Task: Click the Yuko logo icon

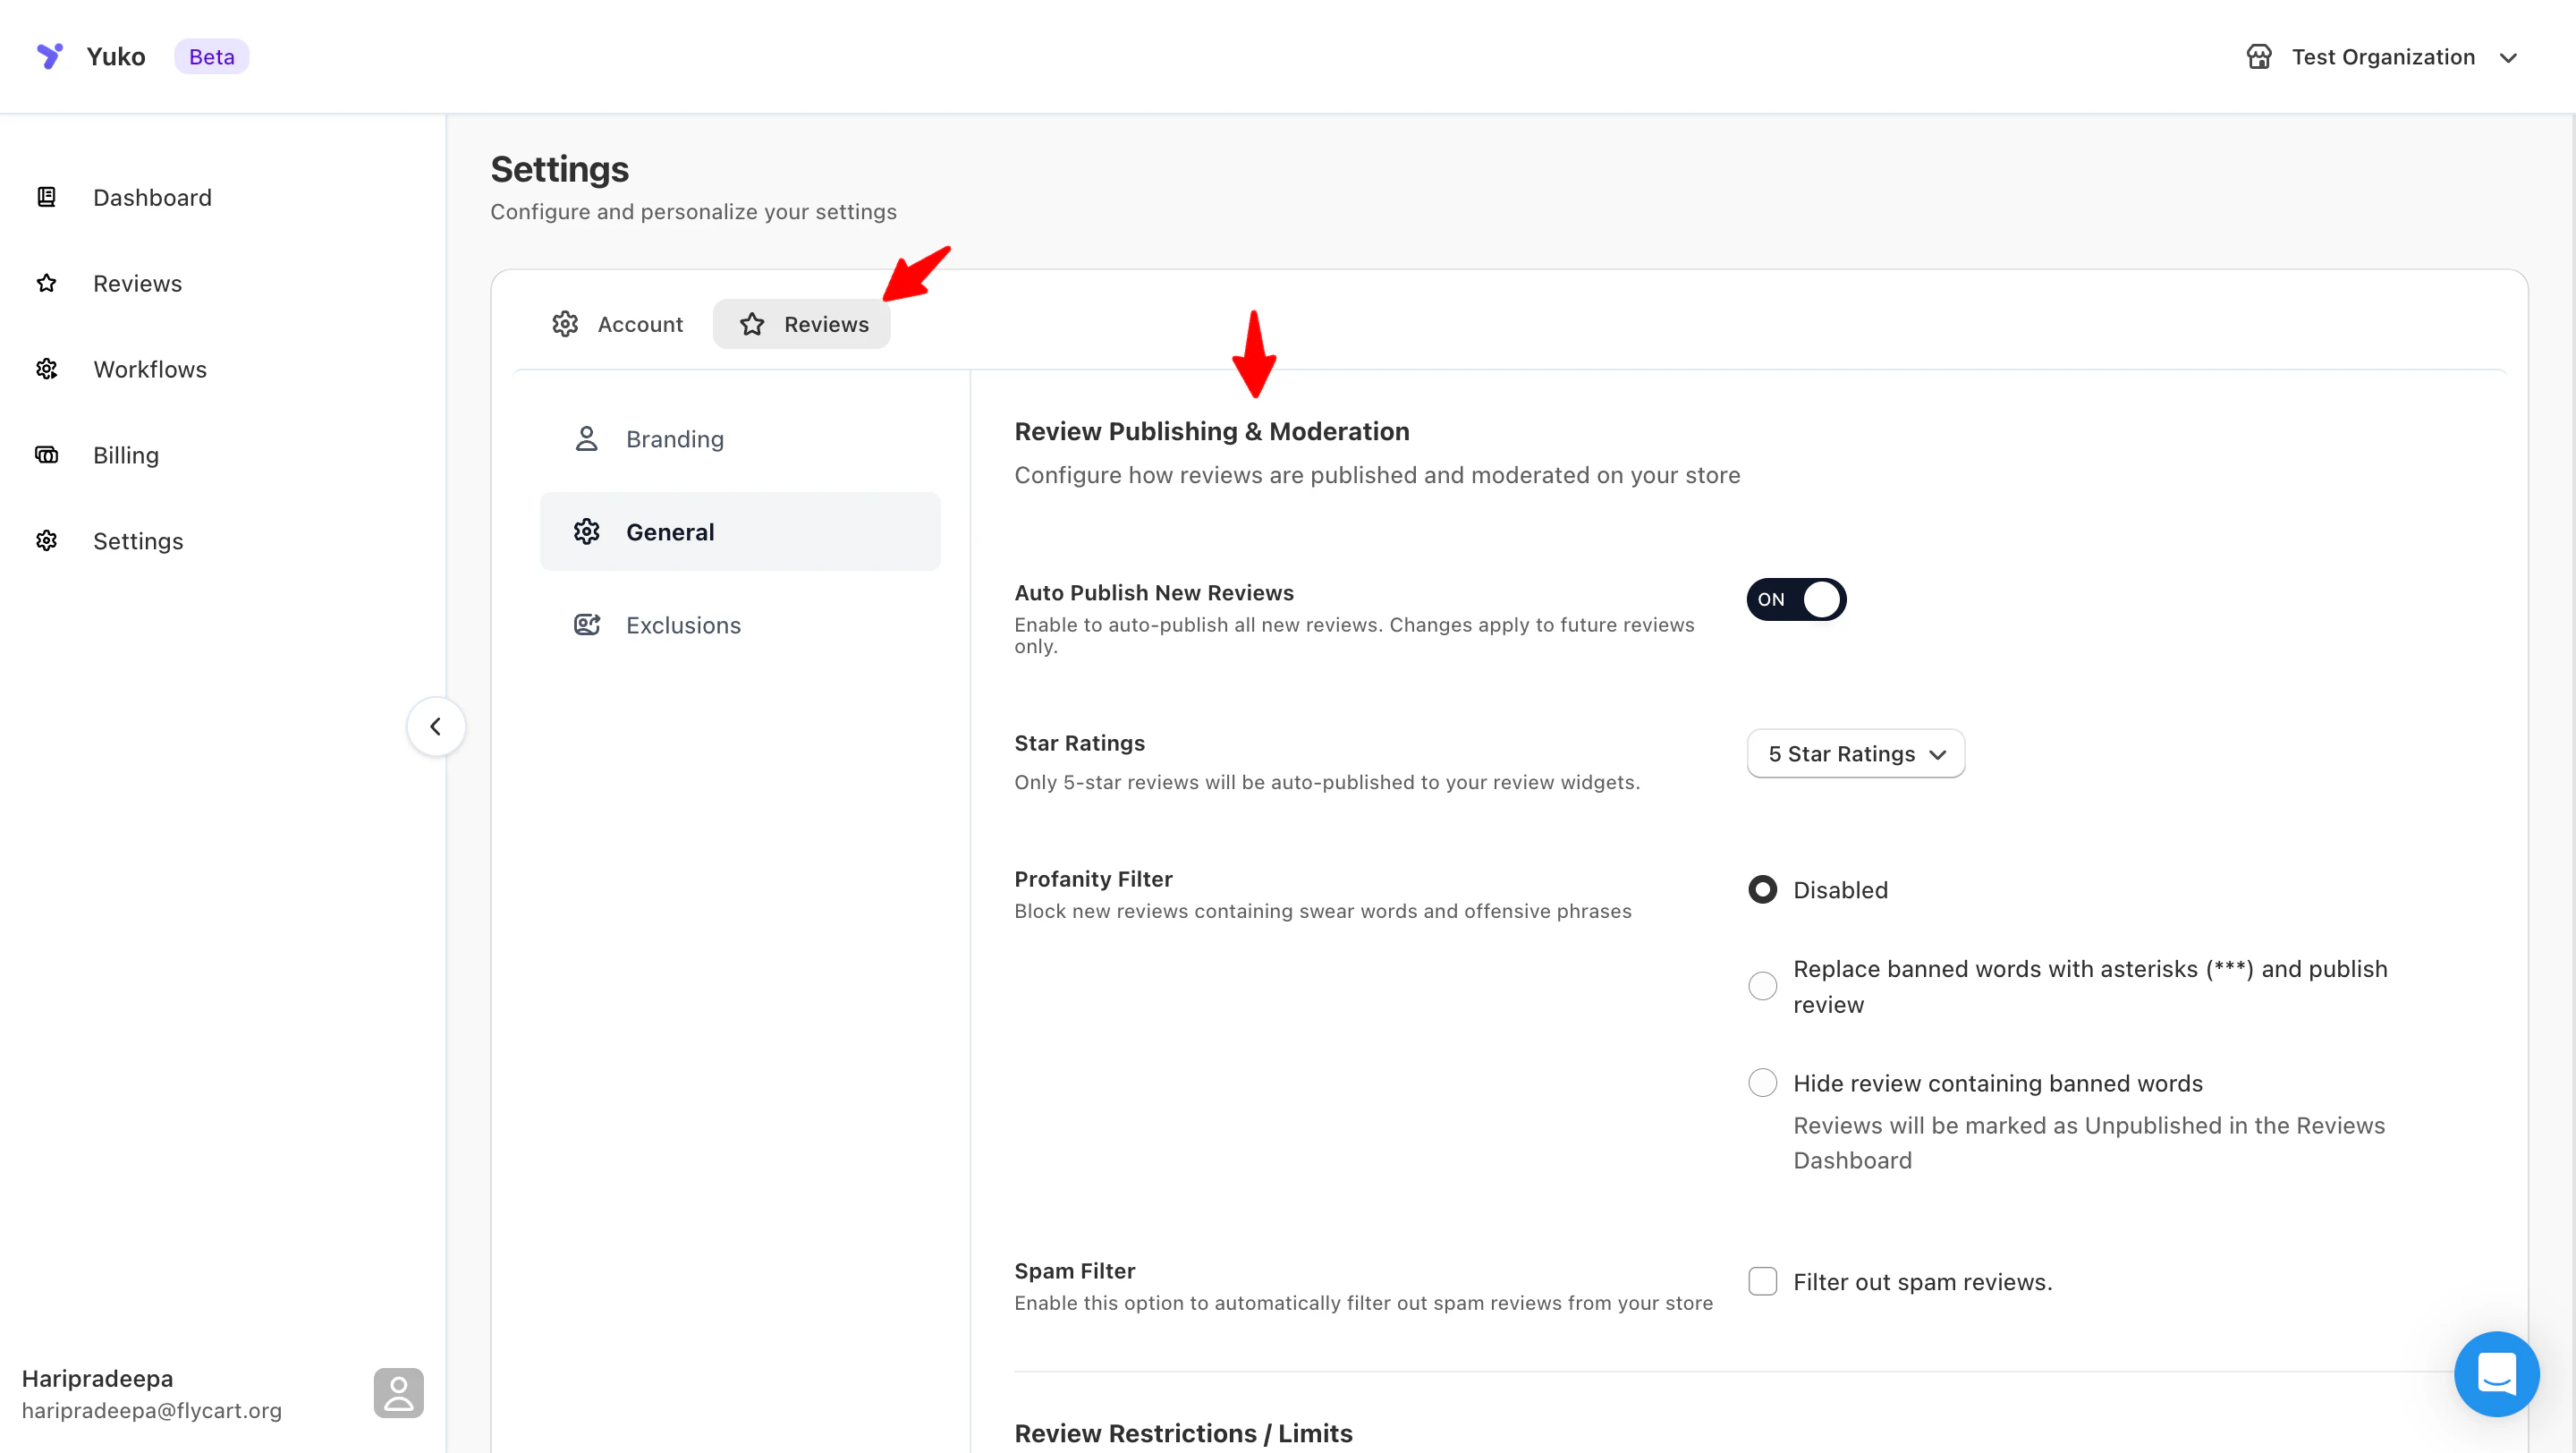Action: pos(49,56)
